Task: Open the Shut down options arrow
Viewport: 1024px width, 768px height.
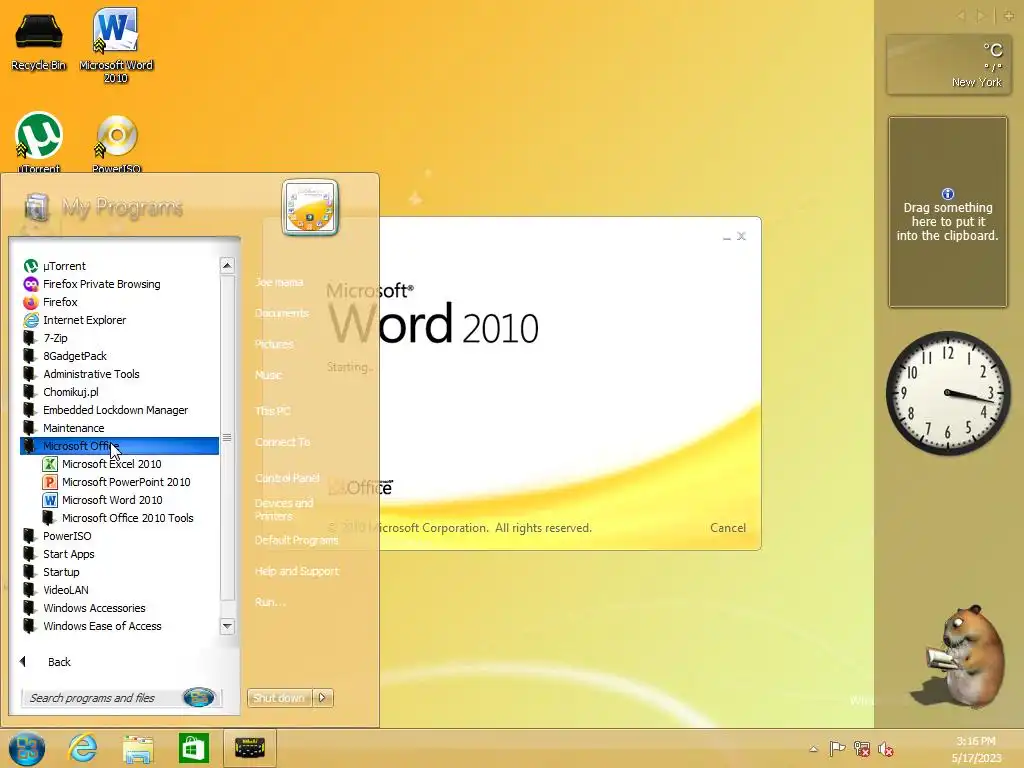Action: point(323,698)
